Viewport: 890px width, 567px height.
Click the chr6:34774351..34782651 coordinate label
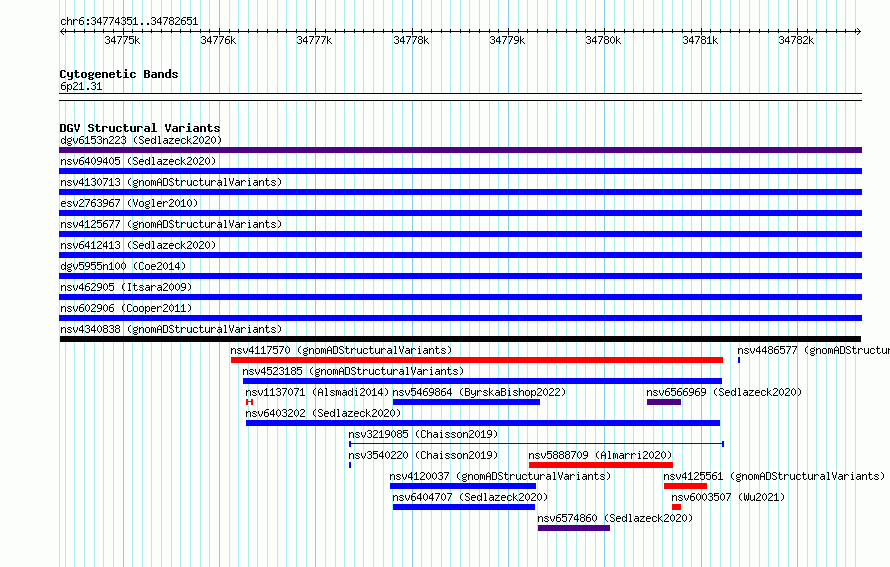(129, 21)
